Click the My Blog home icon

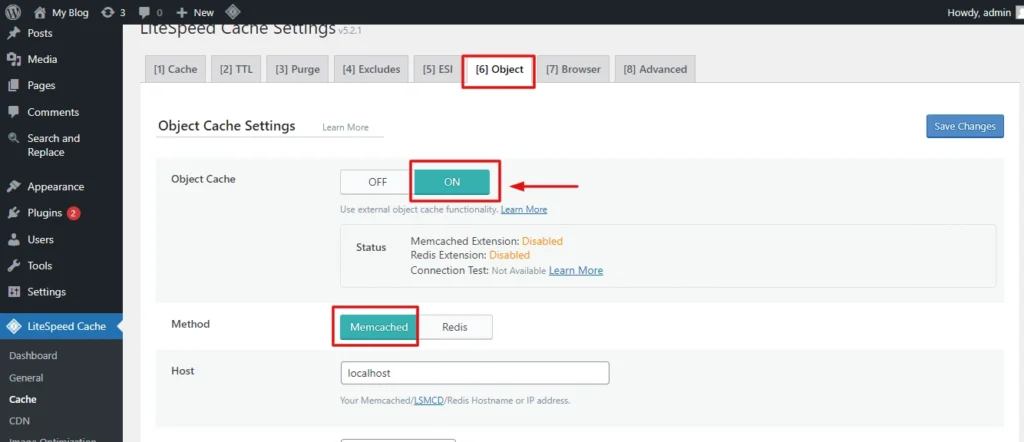coord(40,12)
